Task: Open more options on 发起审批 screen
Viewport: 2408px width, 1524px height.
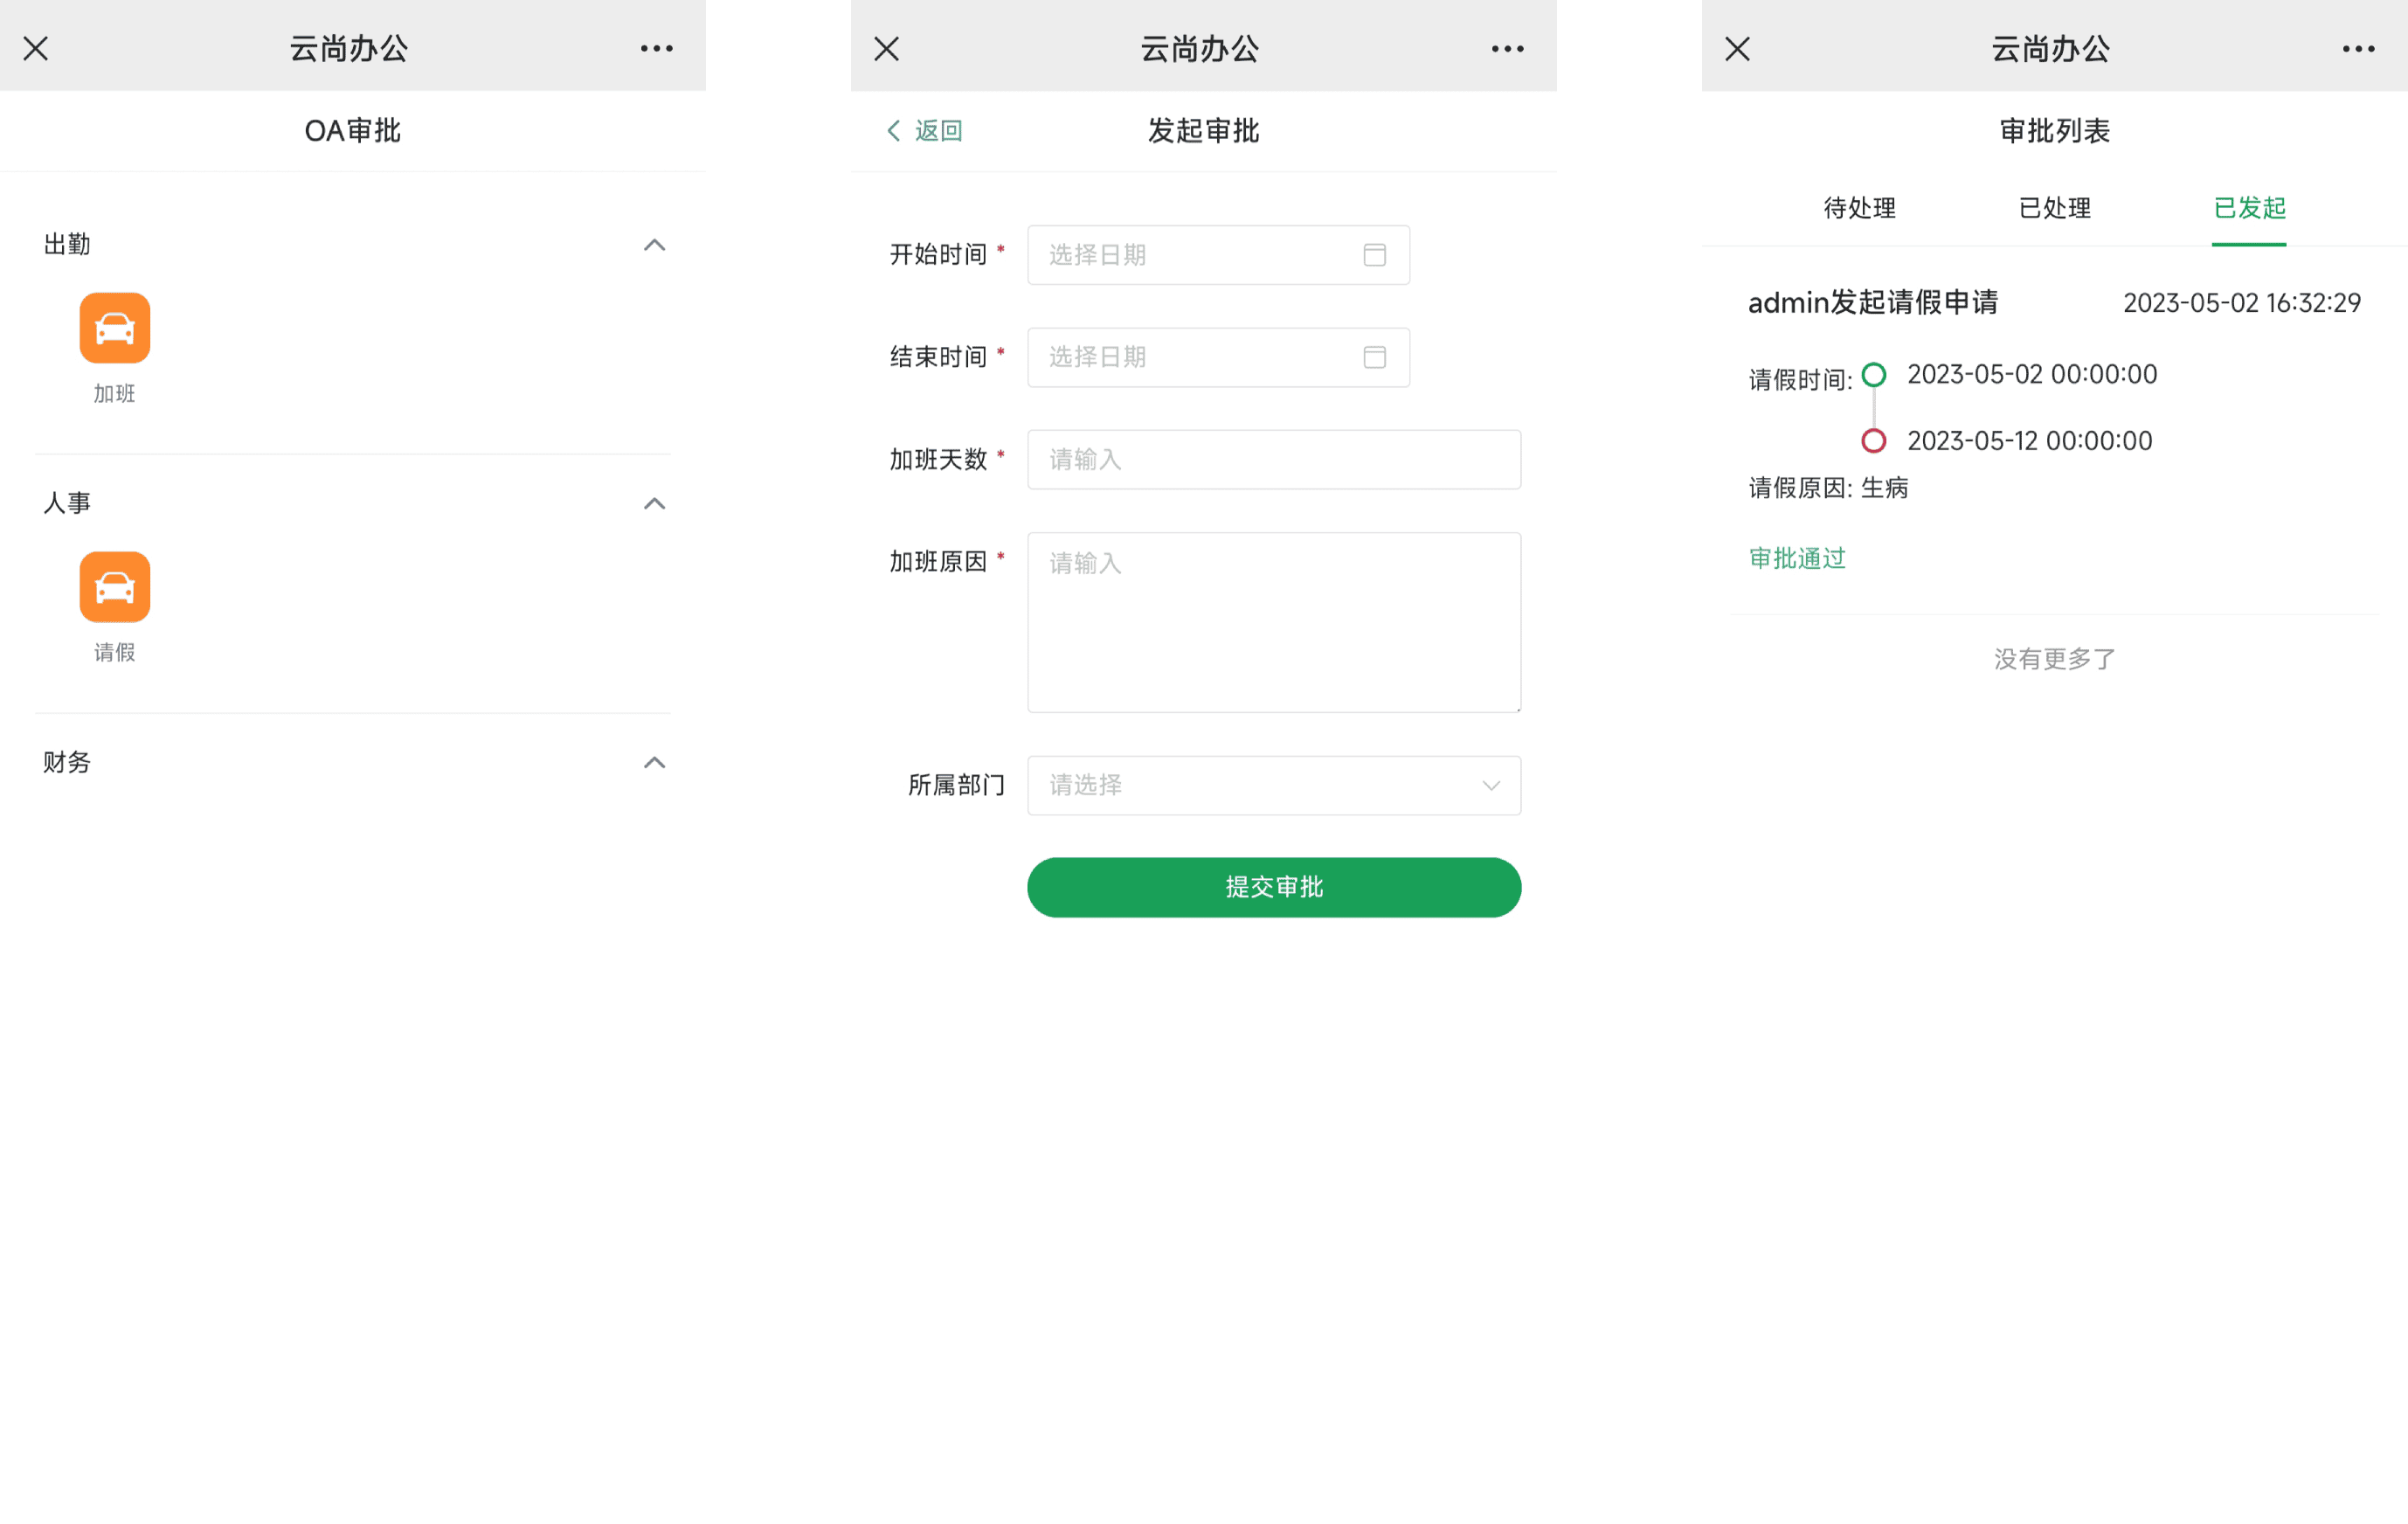Action: 1507,48
